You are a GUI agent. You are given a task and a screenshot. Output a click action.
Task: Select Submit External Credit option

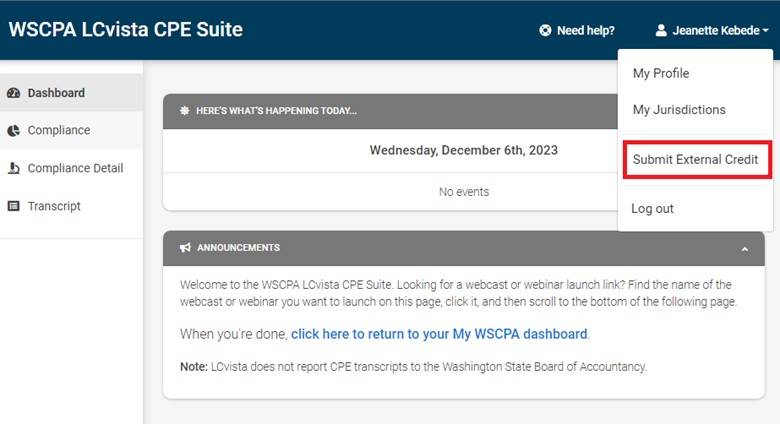695,159
